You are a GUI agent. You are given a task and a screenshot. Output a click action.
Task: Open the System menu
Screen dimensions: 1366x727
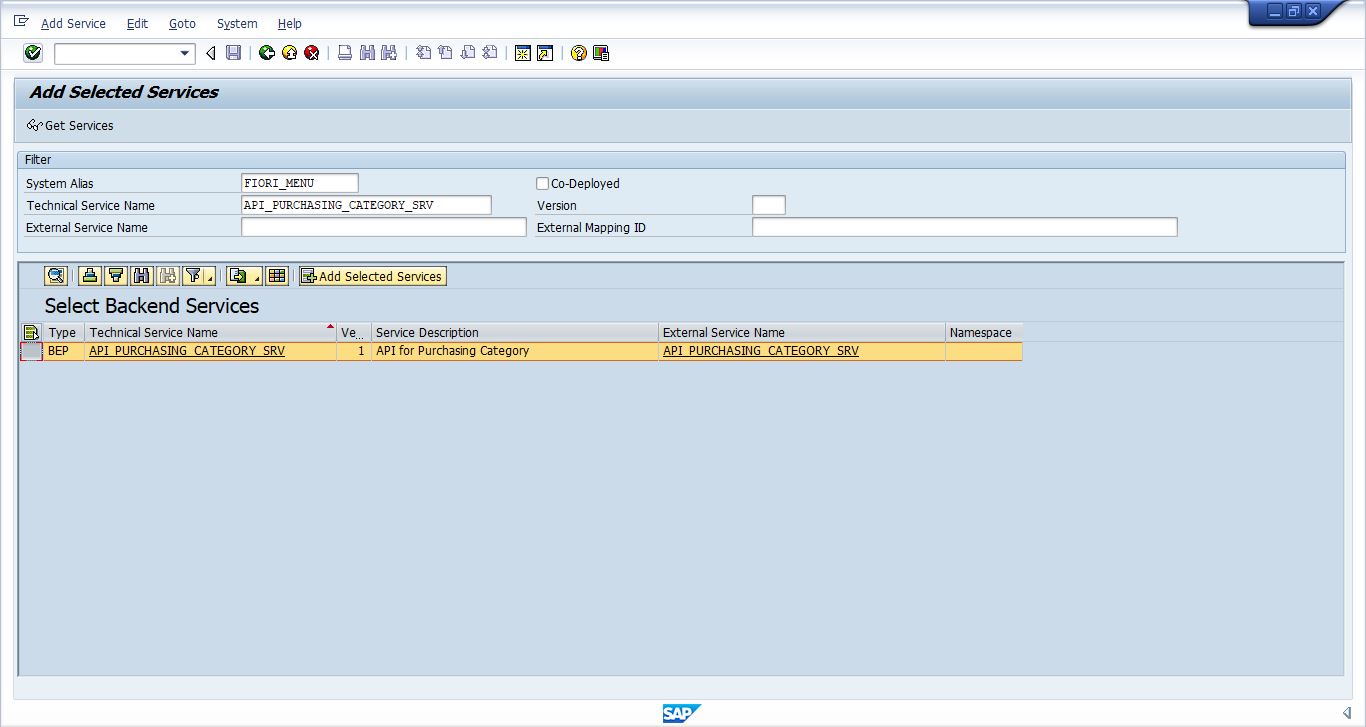click(x=237, y=23)
